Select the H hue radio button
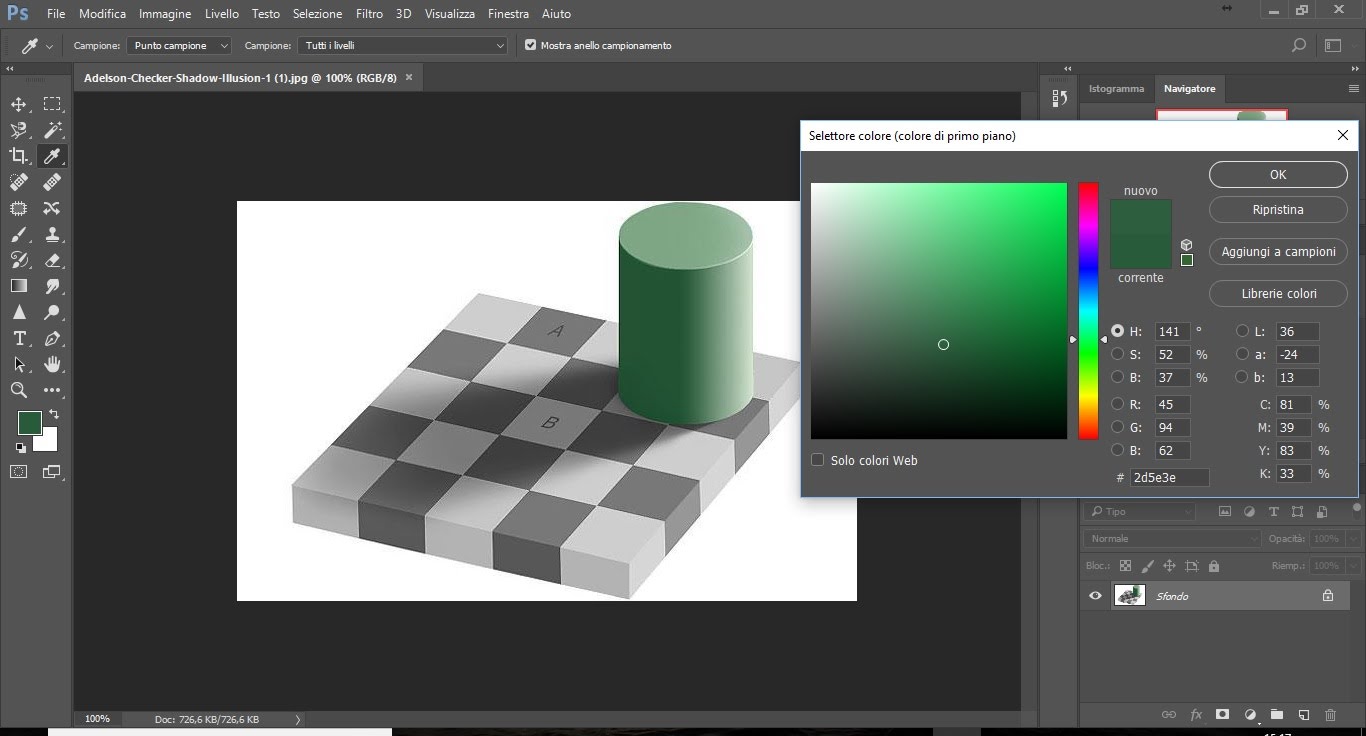This screenshot has height=736, width=1366. [x=1117, y=331]
